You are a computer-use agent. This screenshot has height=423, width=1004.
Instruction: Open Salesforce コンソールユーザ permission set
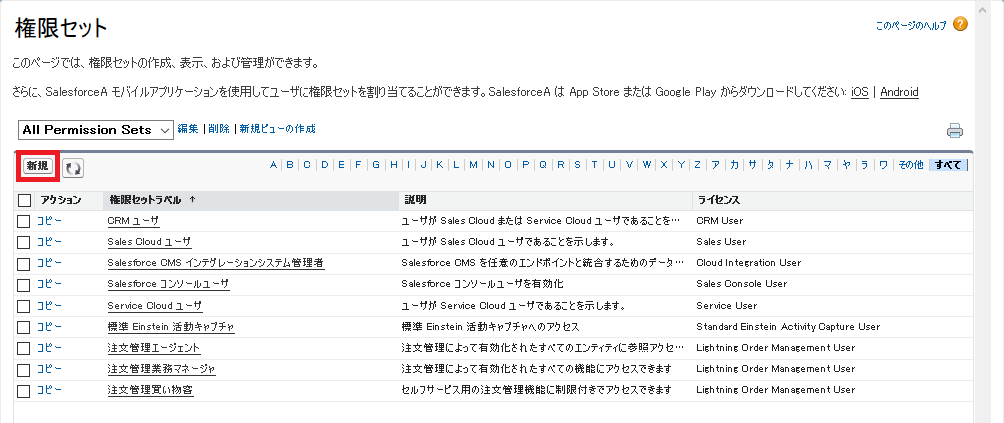click(x=168, y=284)
